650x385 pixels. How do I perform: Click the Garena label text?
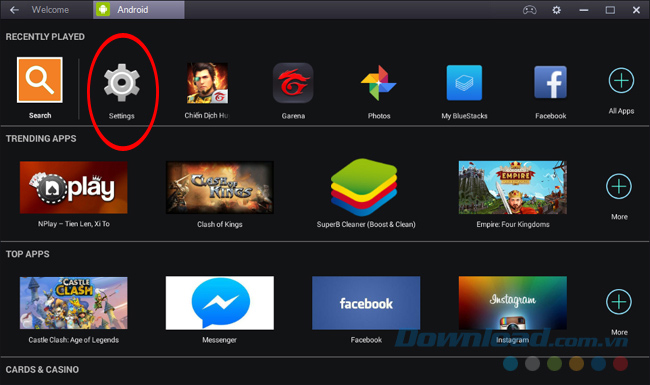click(x=293, y=116)
